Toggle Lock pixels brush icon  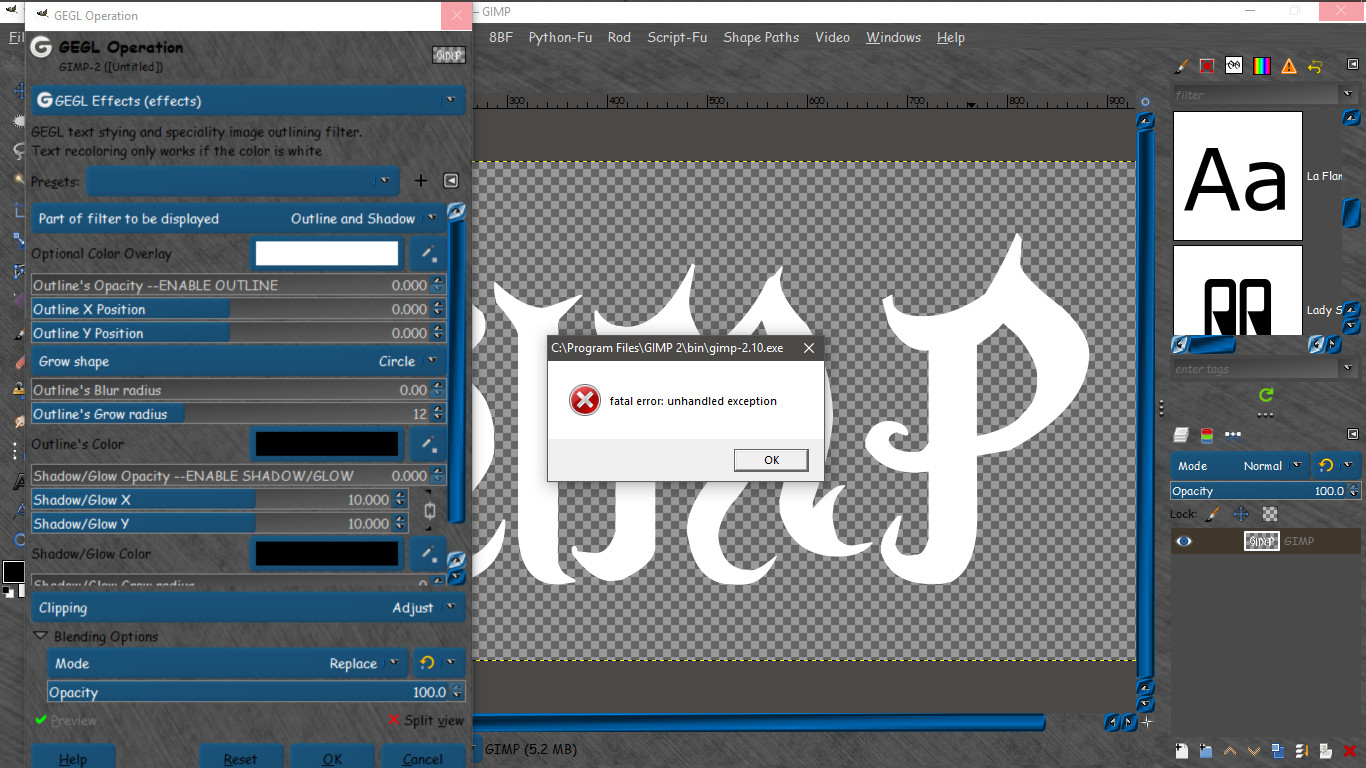(1213, 514)
